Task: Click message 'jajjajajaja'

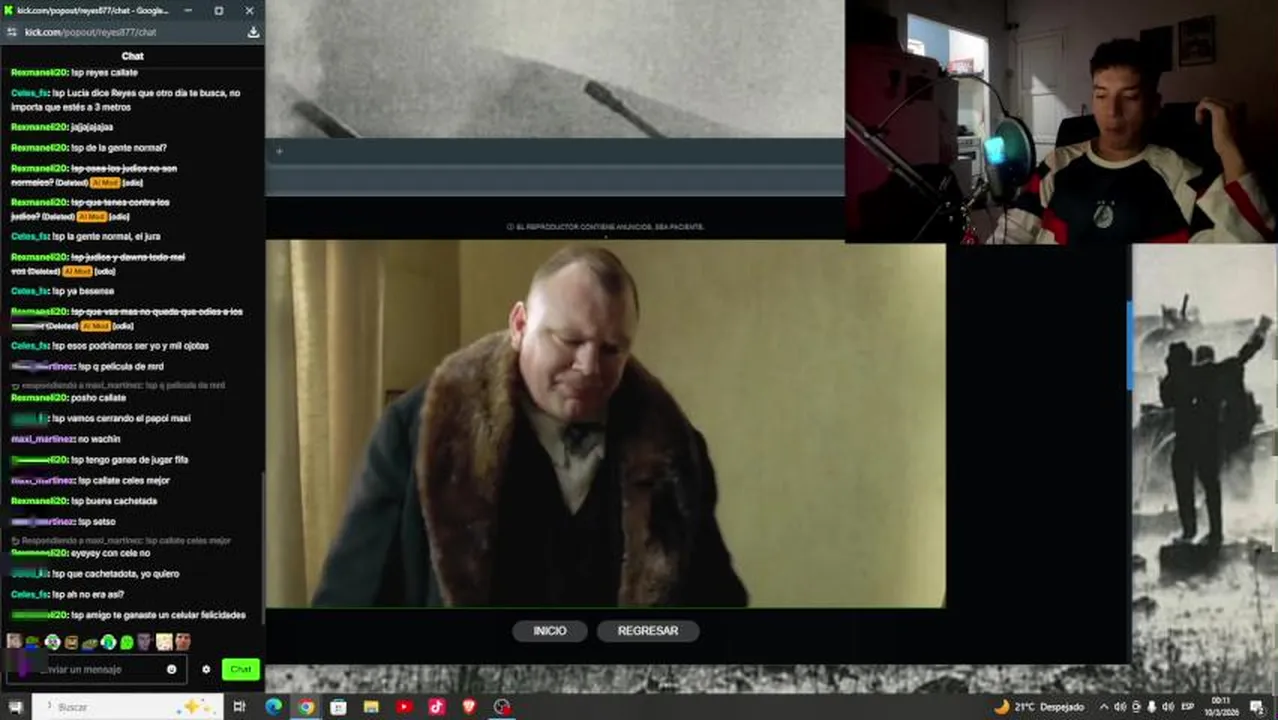Action: 92,127
